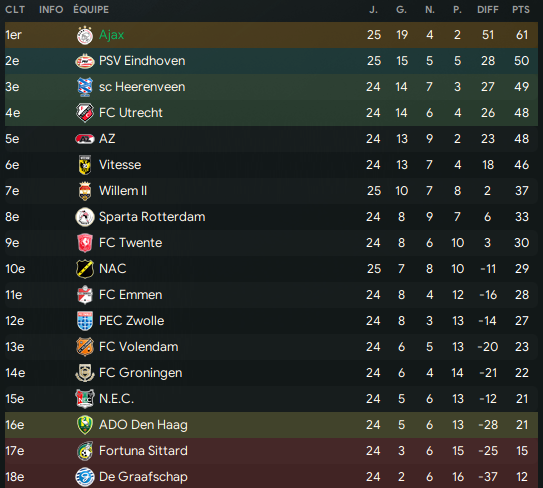This screenshot has height=488, width=543.
Task: Click the PSV Eindhoven club badge
Action: tap(85, 61)
